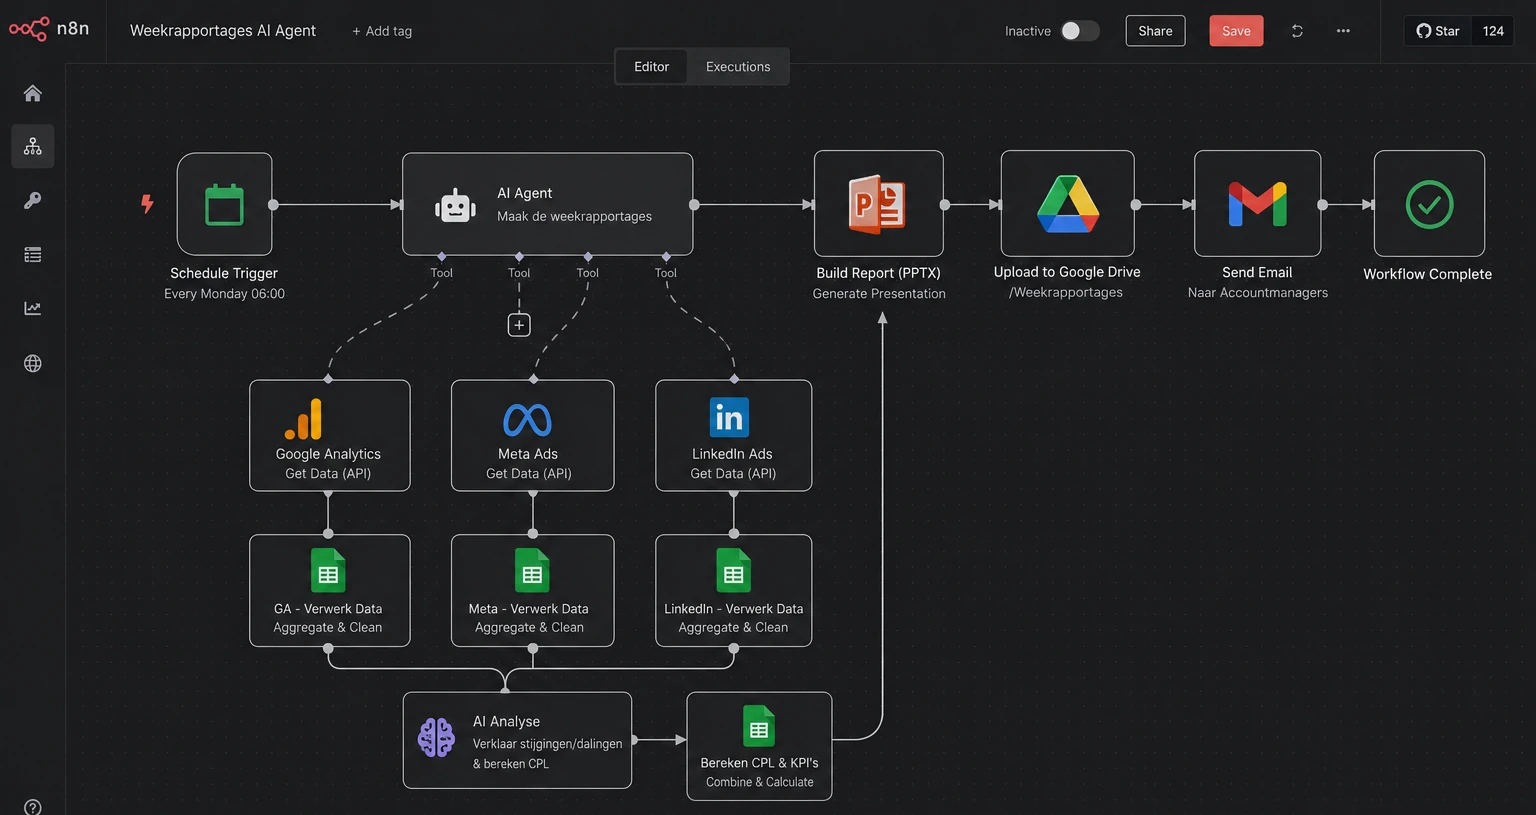Click the workflow history icon

(1297, 31)
